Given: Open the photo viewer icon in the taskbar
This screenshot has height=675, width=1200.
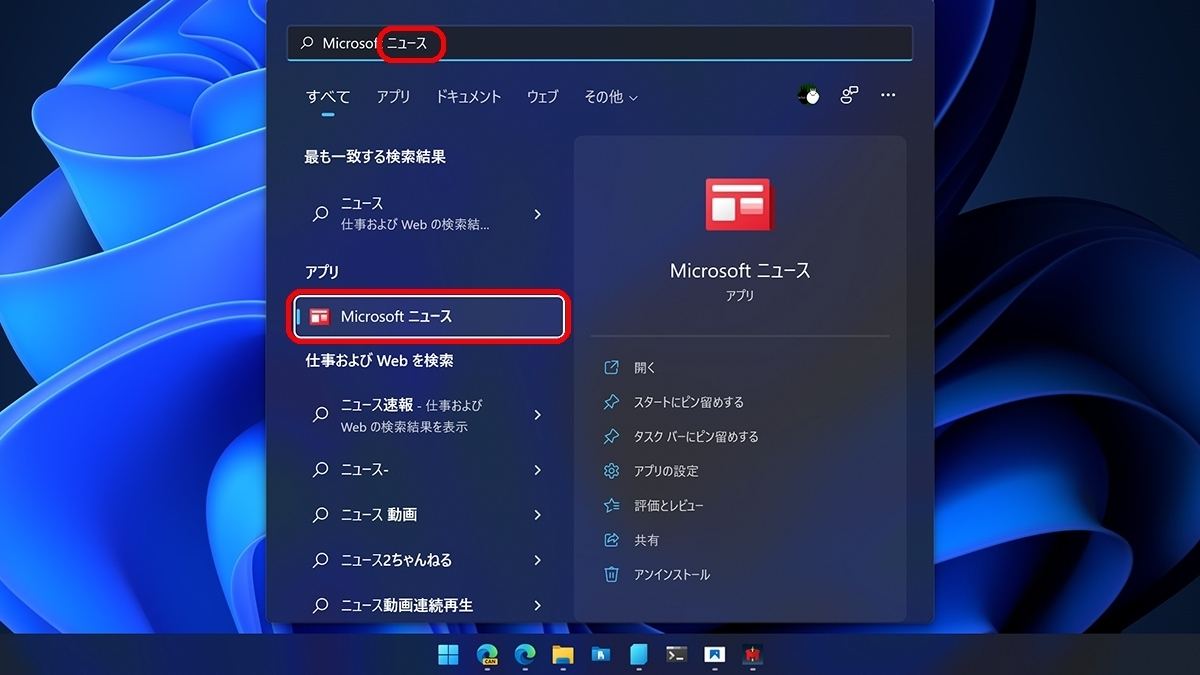Looking at the screenshot, I should tap(715, 655).
